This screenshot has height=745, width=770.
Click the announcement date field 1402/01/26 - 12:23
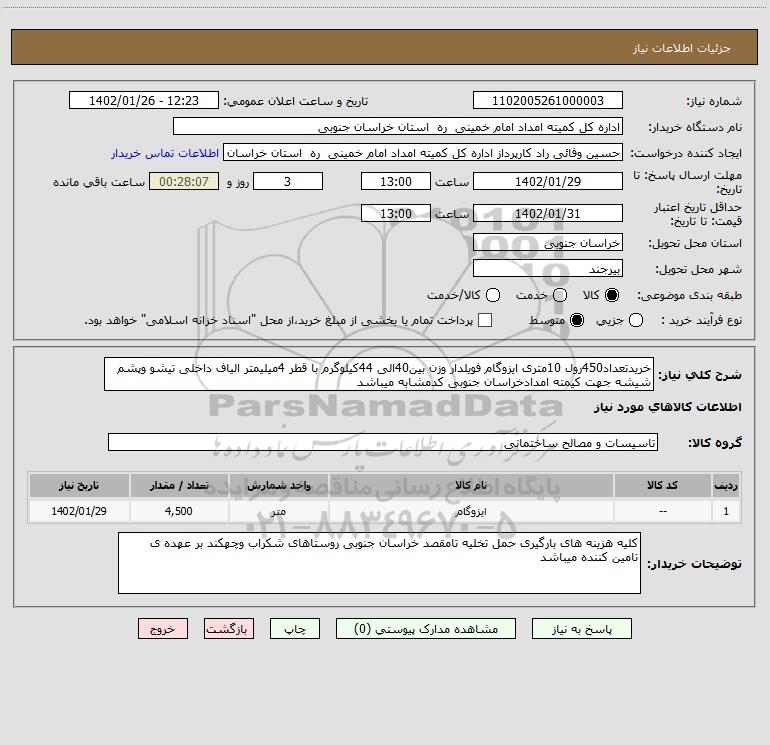[144, 100]
